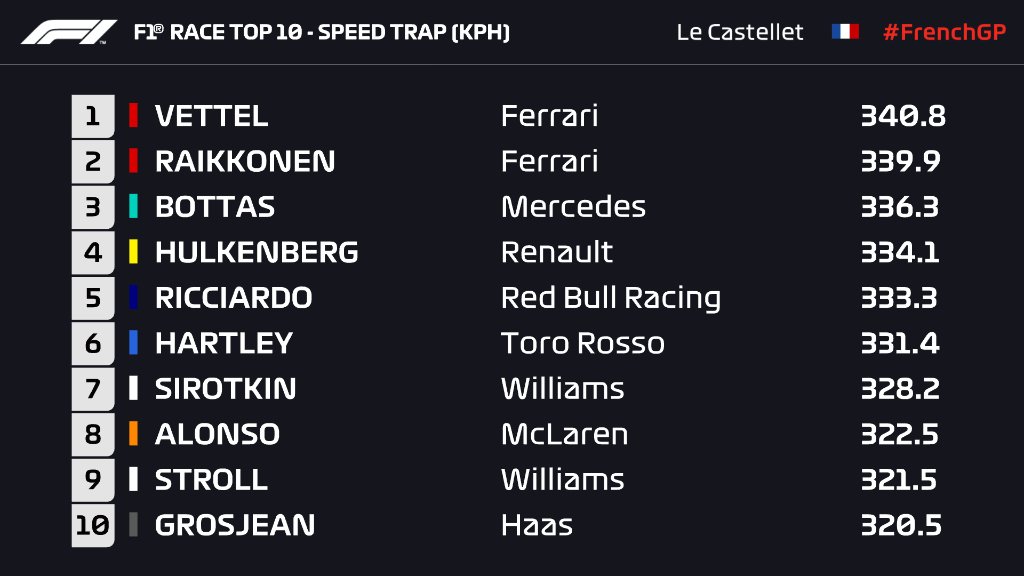Select the position 5 number badge

(93, 298)
